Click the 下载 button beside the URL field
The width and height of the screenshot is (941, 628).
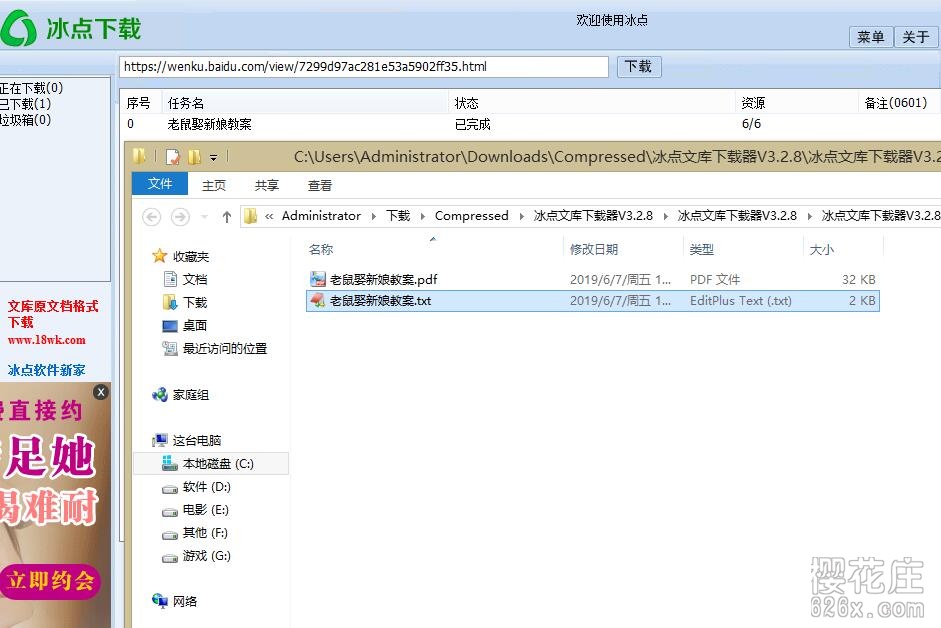pos(639,67)
